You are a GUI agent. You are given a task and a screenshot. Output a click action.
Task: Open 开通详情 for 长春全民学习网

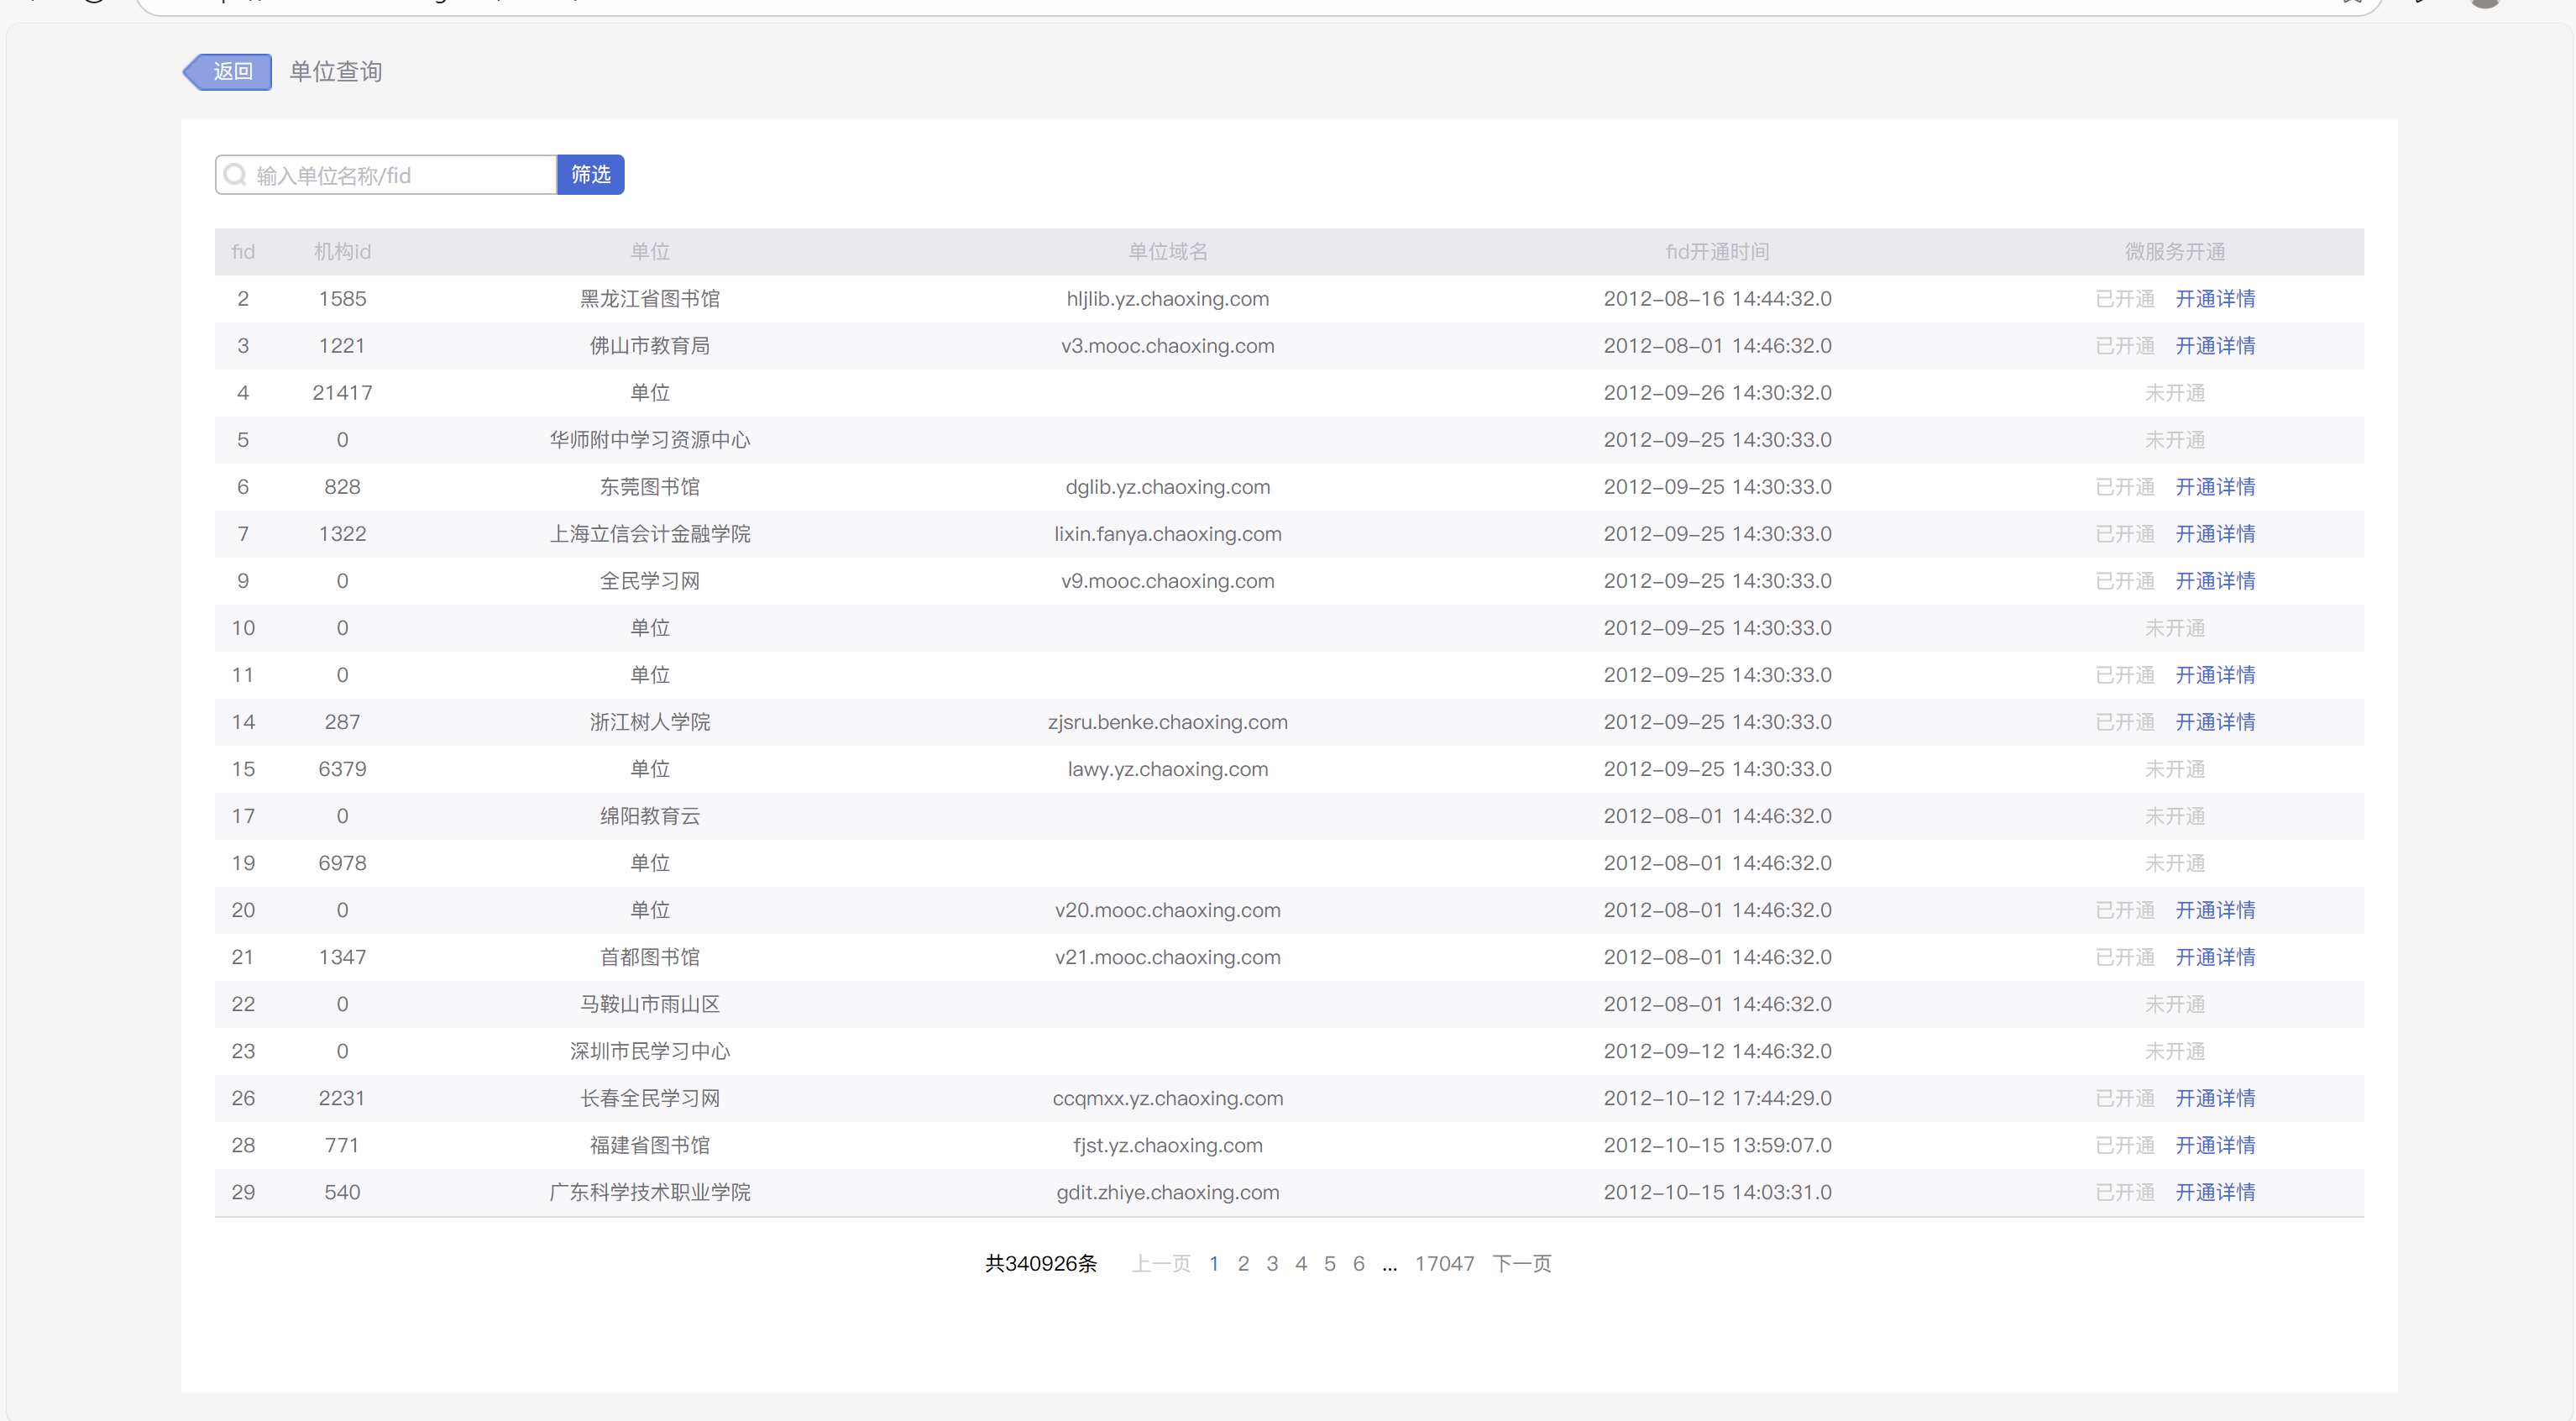[2215, 1098]
